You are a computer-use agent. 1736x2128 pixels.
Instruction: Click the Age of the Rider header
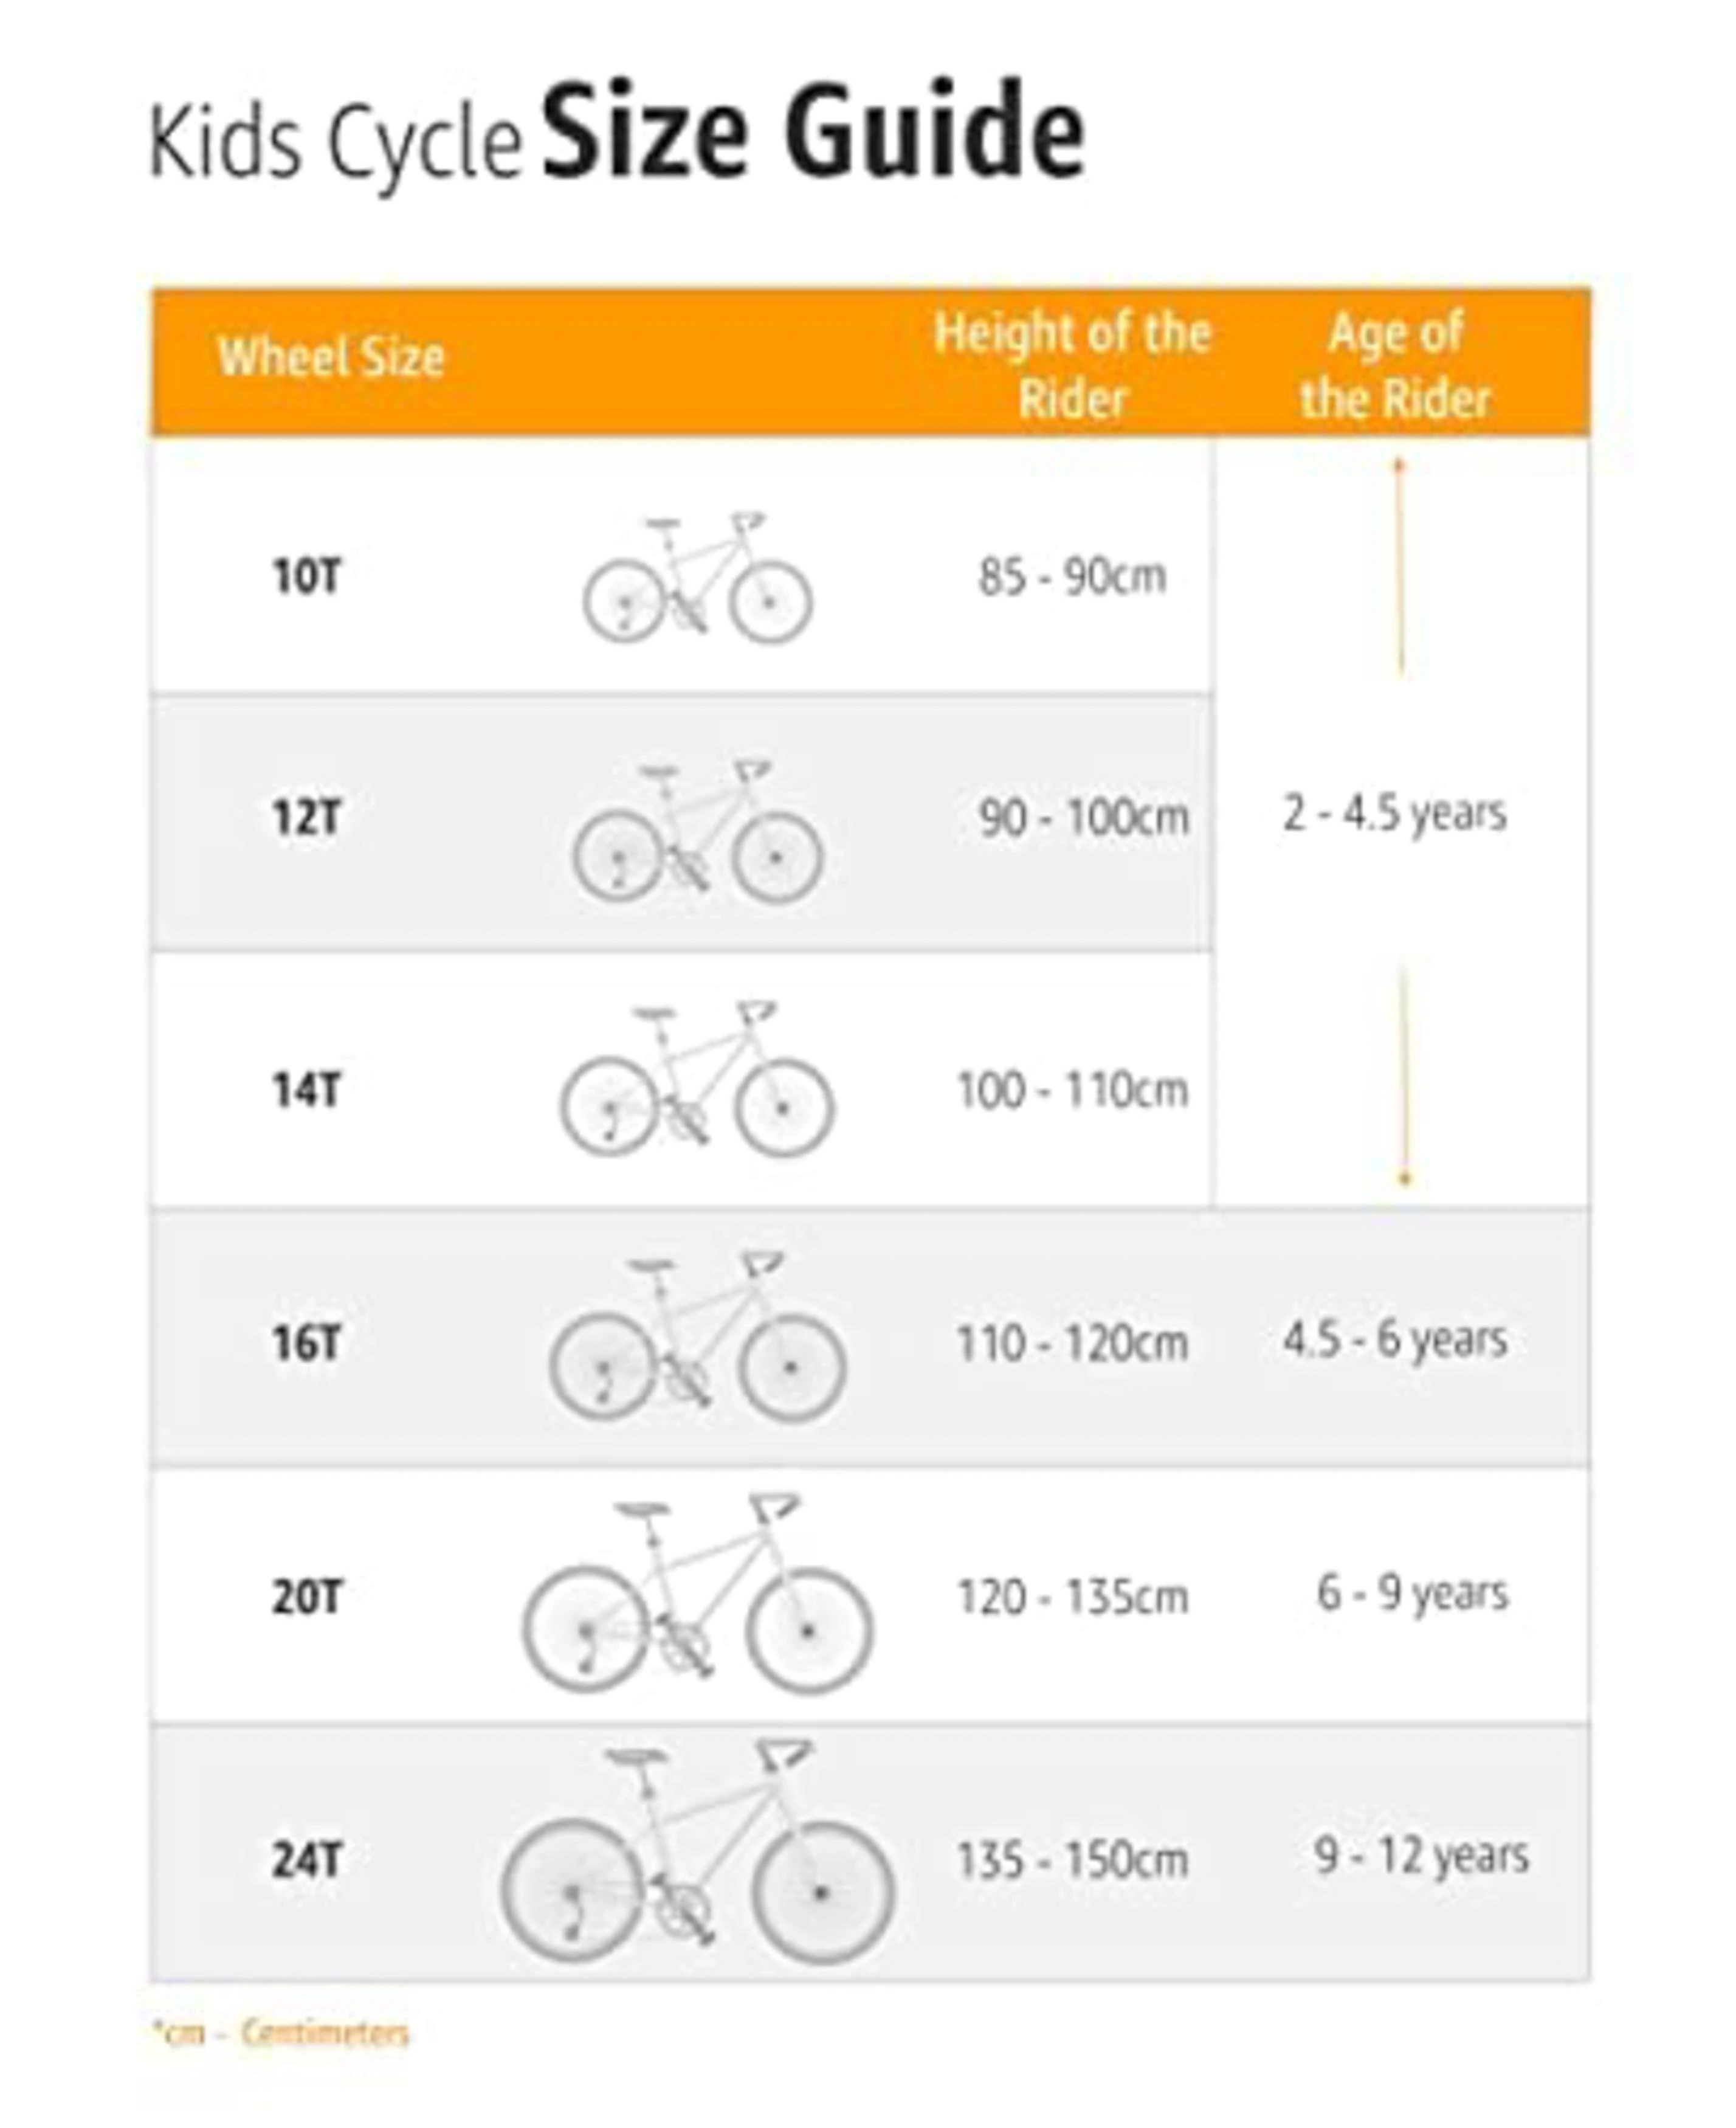(x=1395, y=365)
